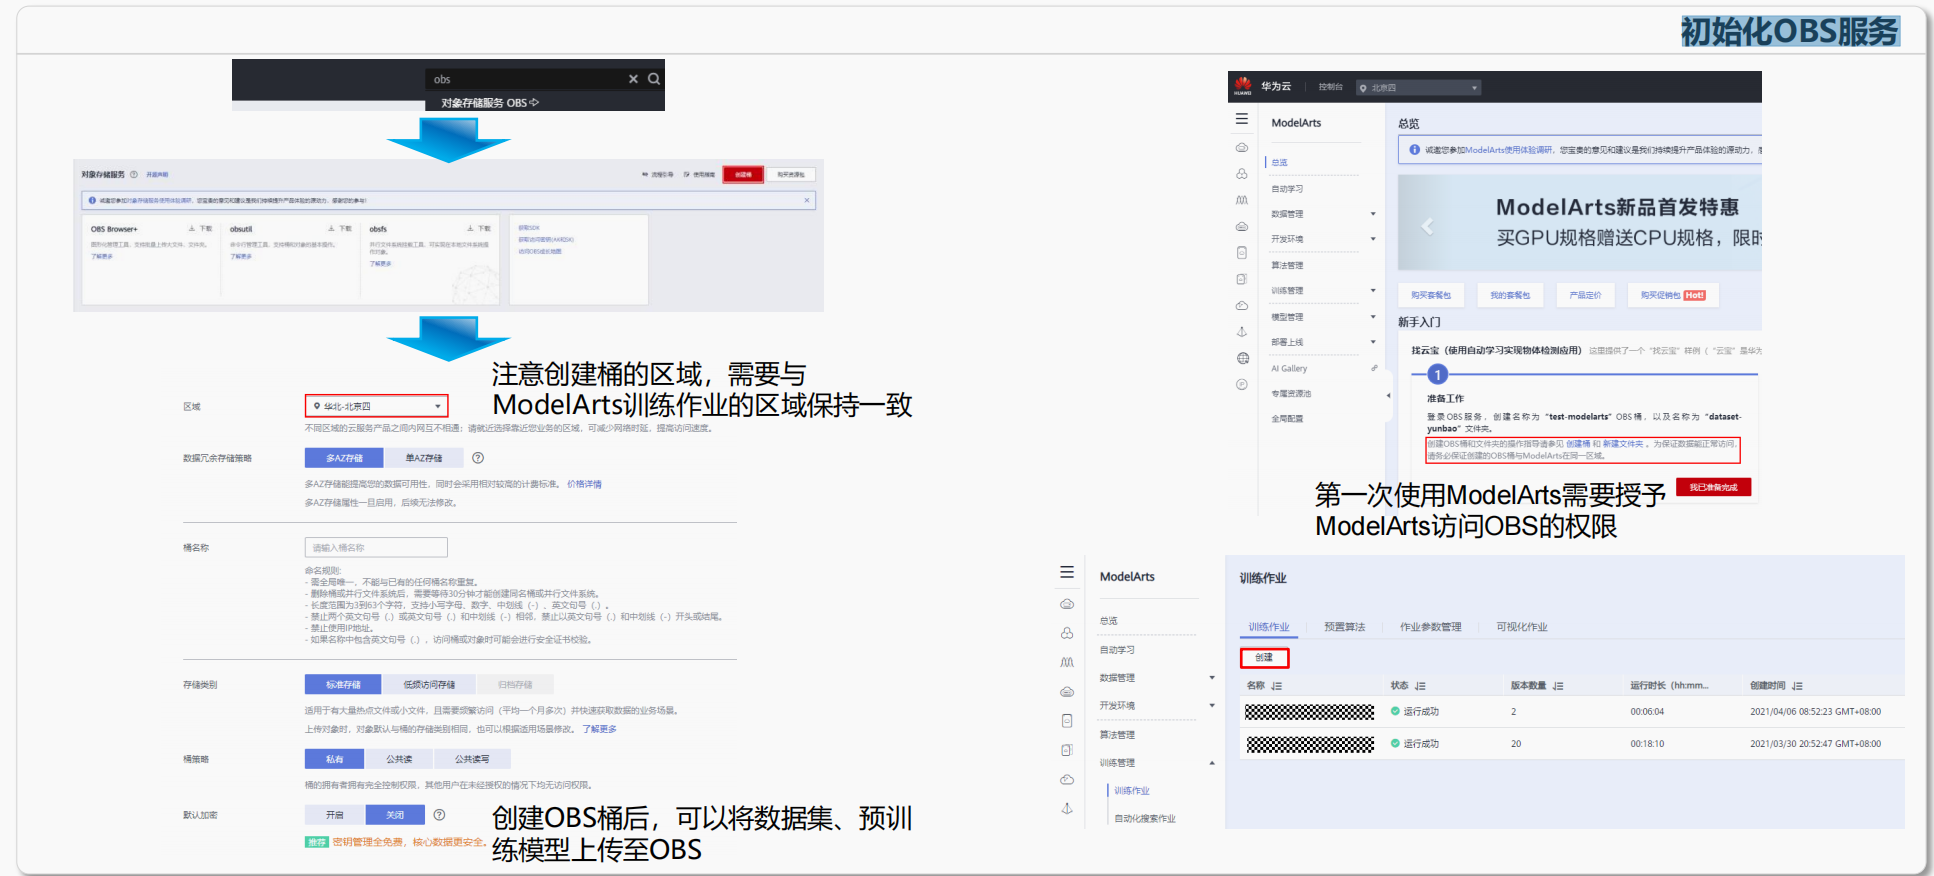
Task: Open hamburger menu in 训练作业 window
Action: click(1067, 572)
